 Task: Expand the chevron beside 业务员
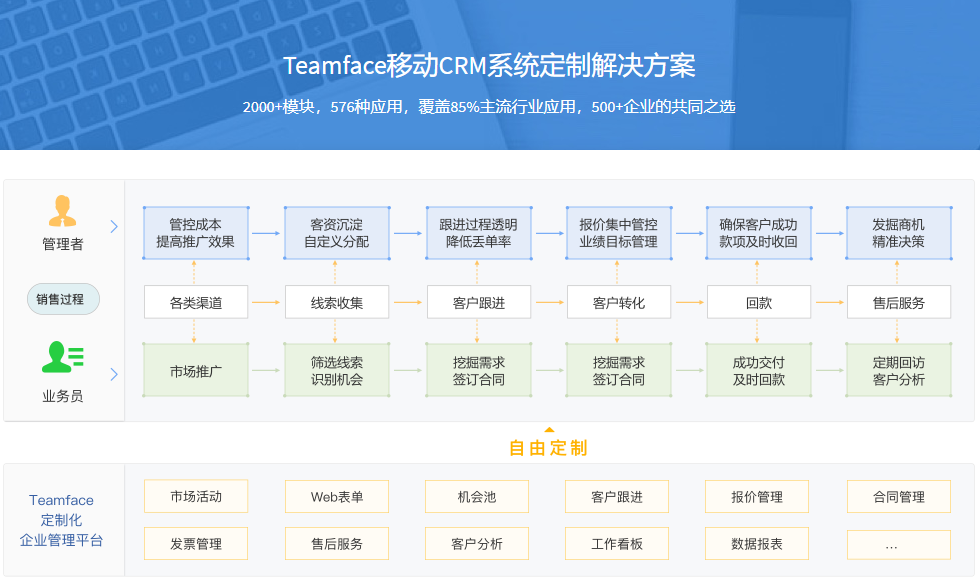[114, 374]
